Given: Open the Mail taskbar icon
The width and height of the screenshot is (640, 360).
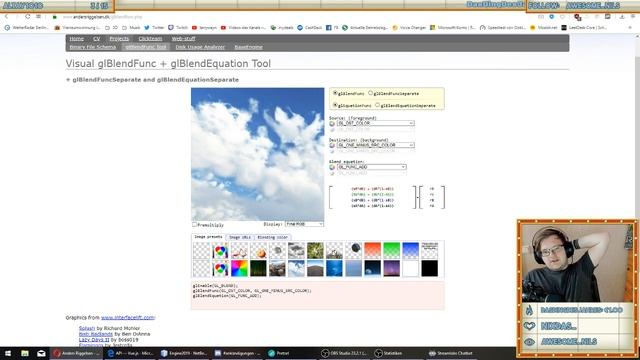Looking at the screenshot, I should (x=41, y=353).
